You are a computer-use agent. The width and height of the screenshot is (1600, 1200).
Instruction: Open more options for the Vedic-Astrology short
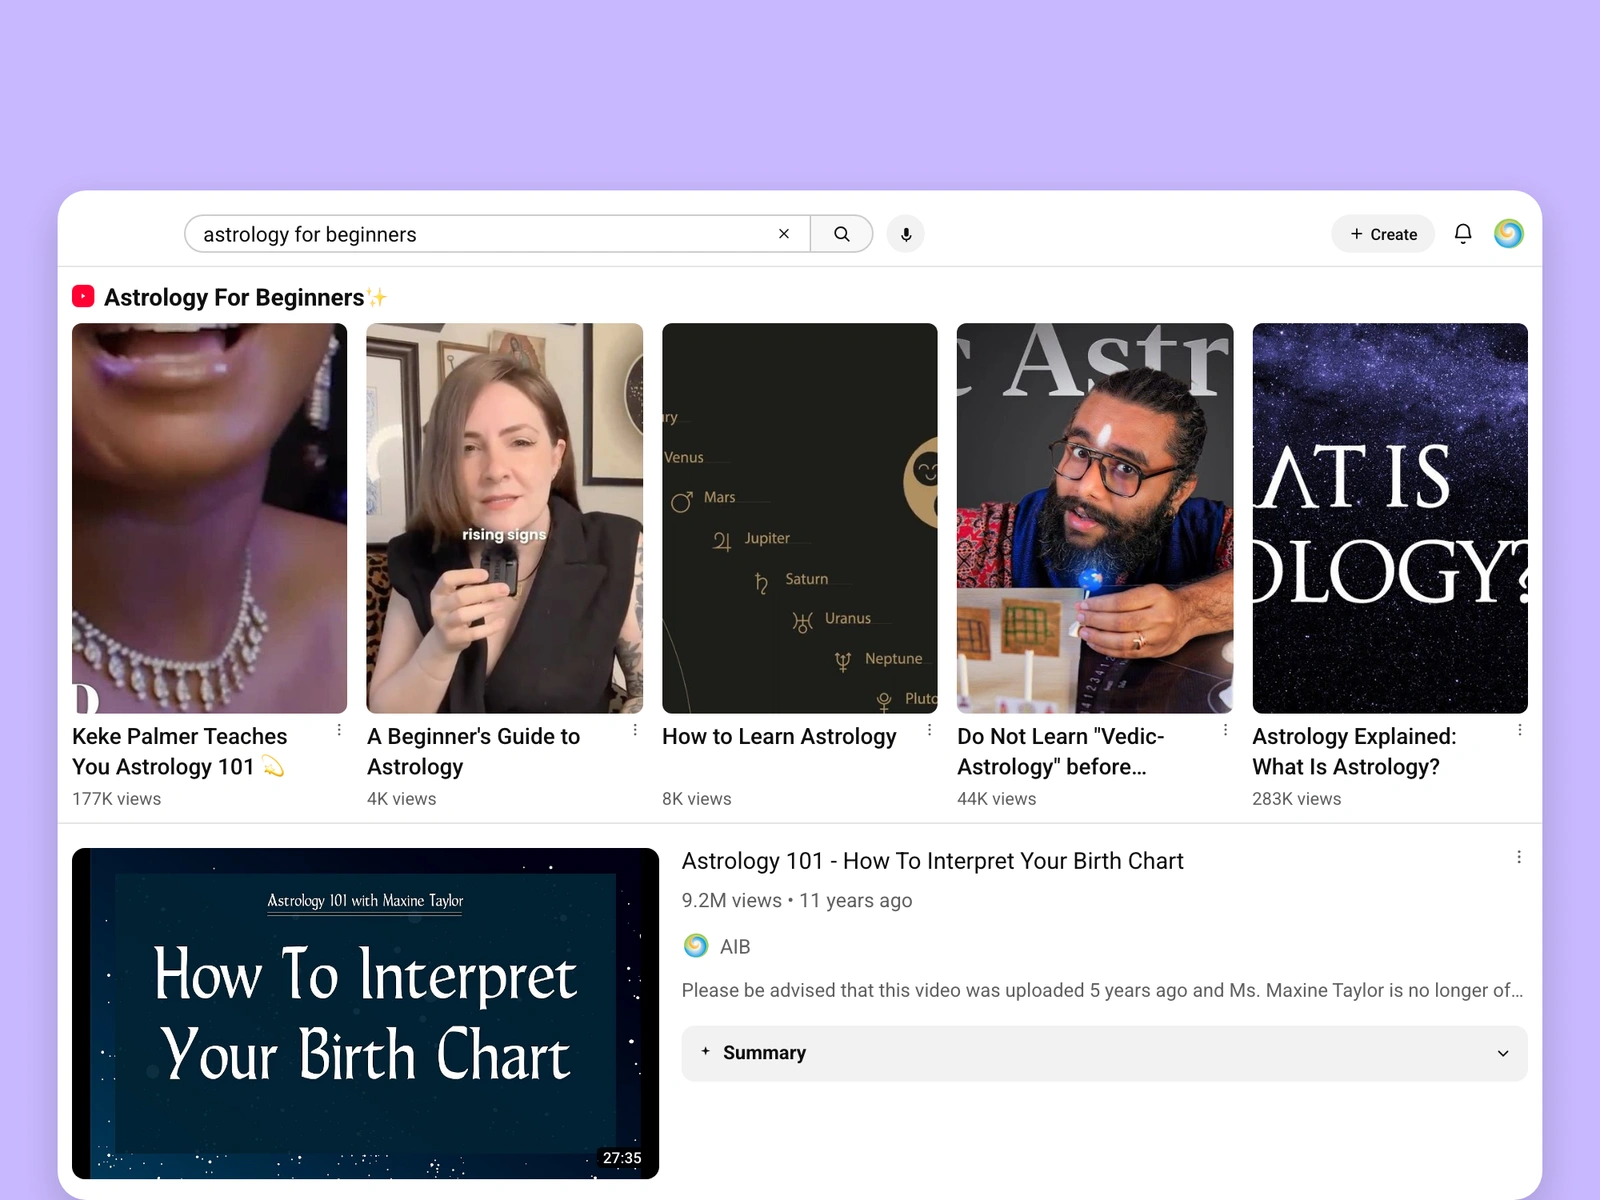1225,730
